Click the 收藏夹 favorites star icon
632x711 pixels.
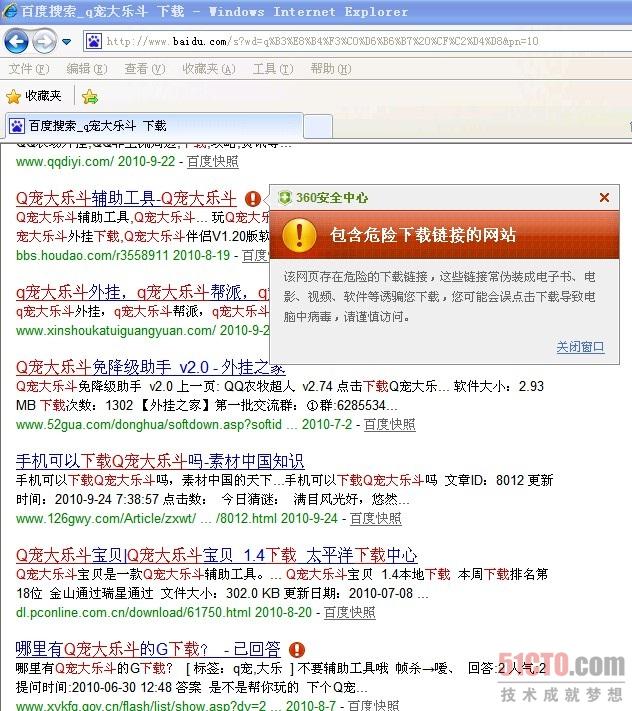click(14, 96)
